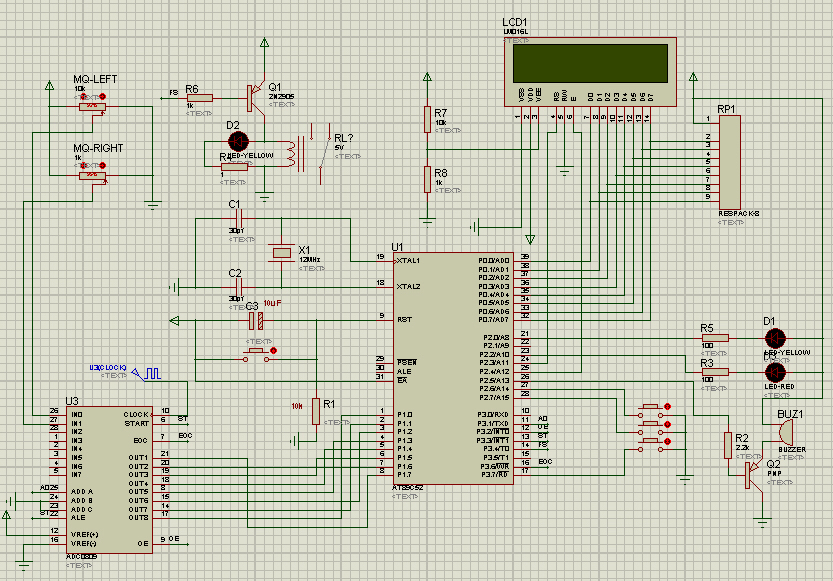This screenshot has width=833, height=581.
Task: Click the START pin label on U3
Action: (x=137, y=423)
